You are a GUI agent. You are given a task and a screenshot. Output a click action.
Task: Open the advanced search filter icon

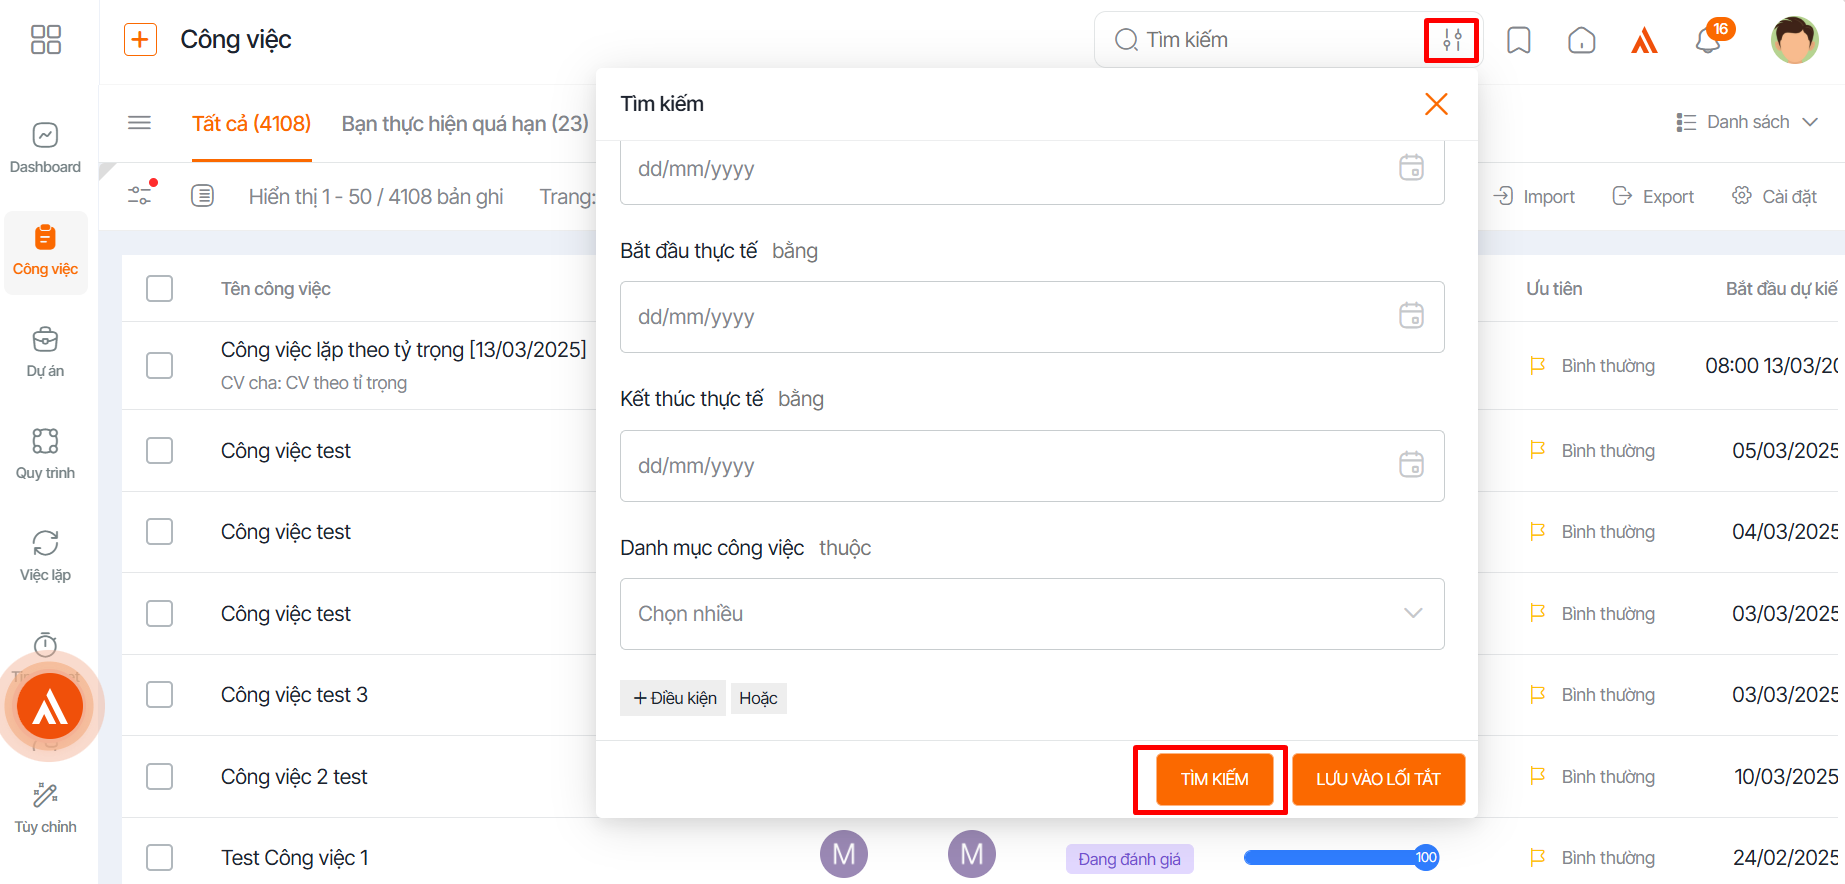pos(1451,40)
